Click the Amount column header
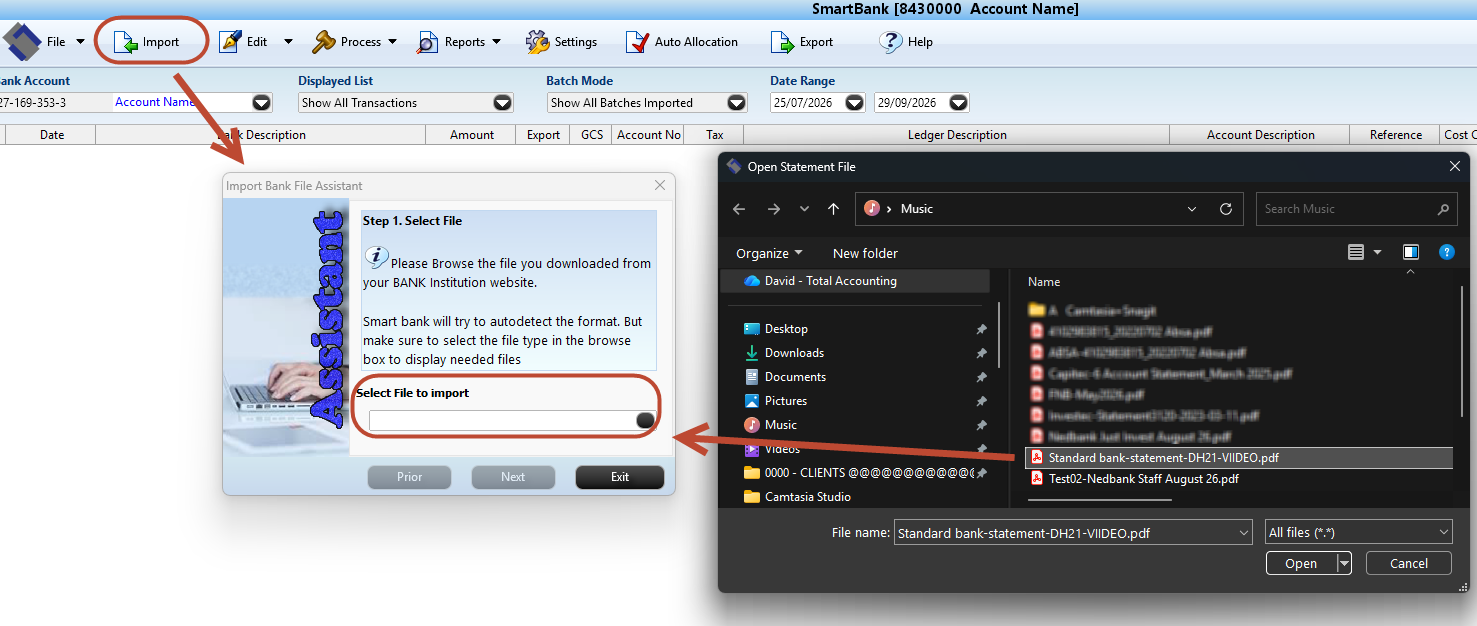The image size is (1477, 626). [x=471, y=135]
